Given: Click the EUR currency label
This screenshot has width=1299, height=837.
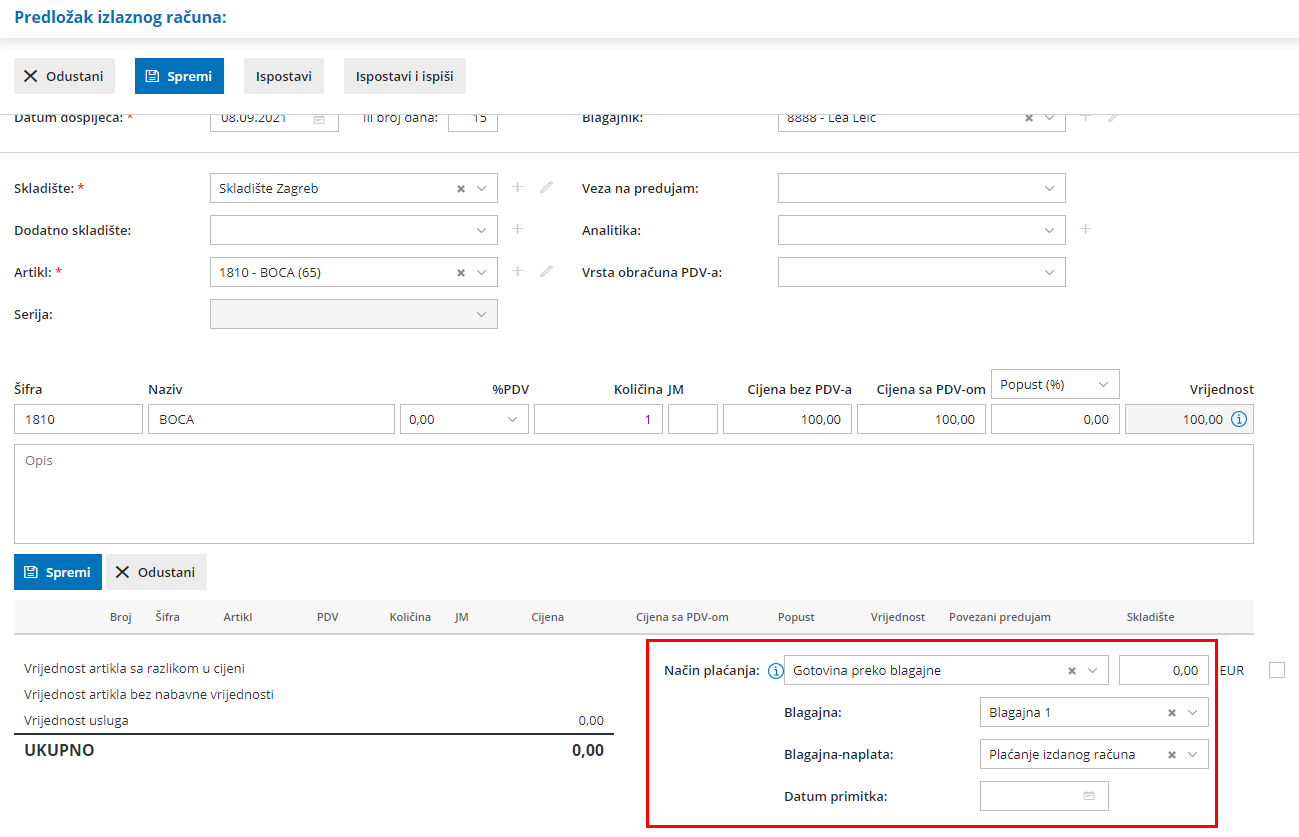Looking at the screenshot, I should tap(1232, 671).
